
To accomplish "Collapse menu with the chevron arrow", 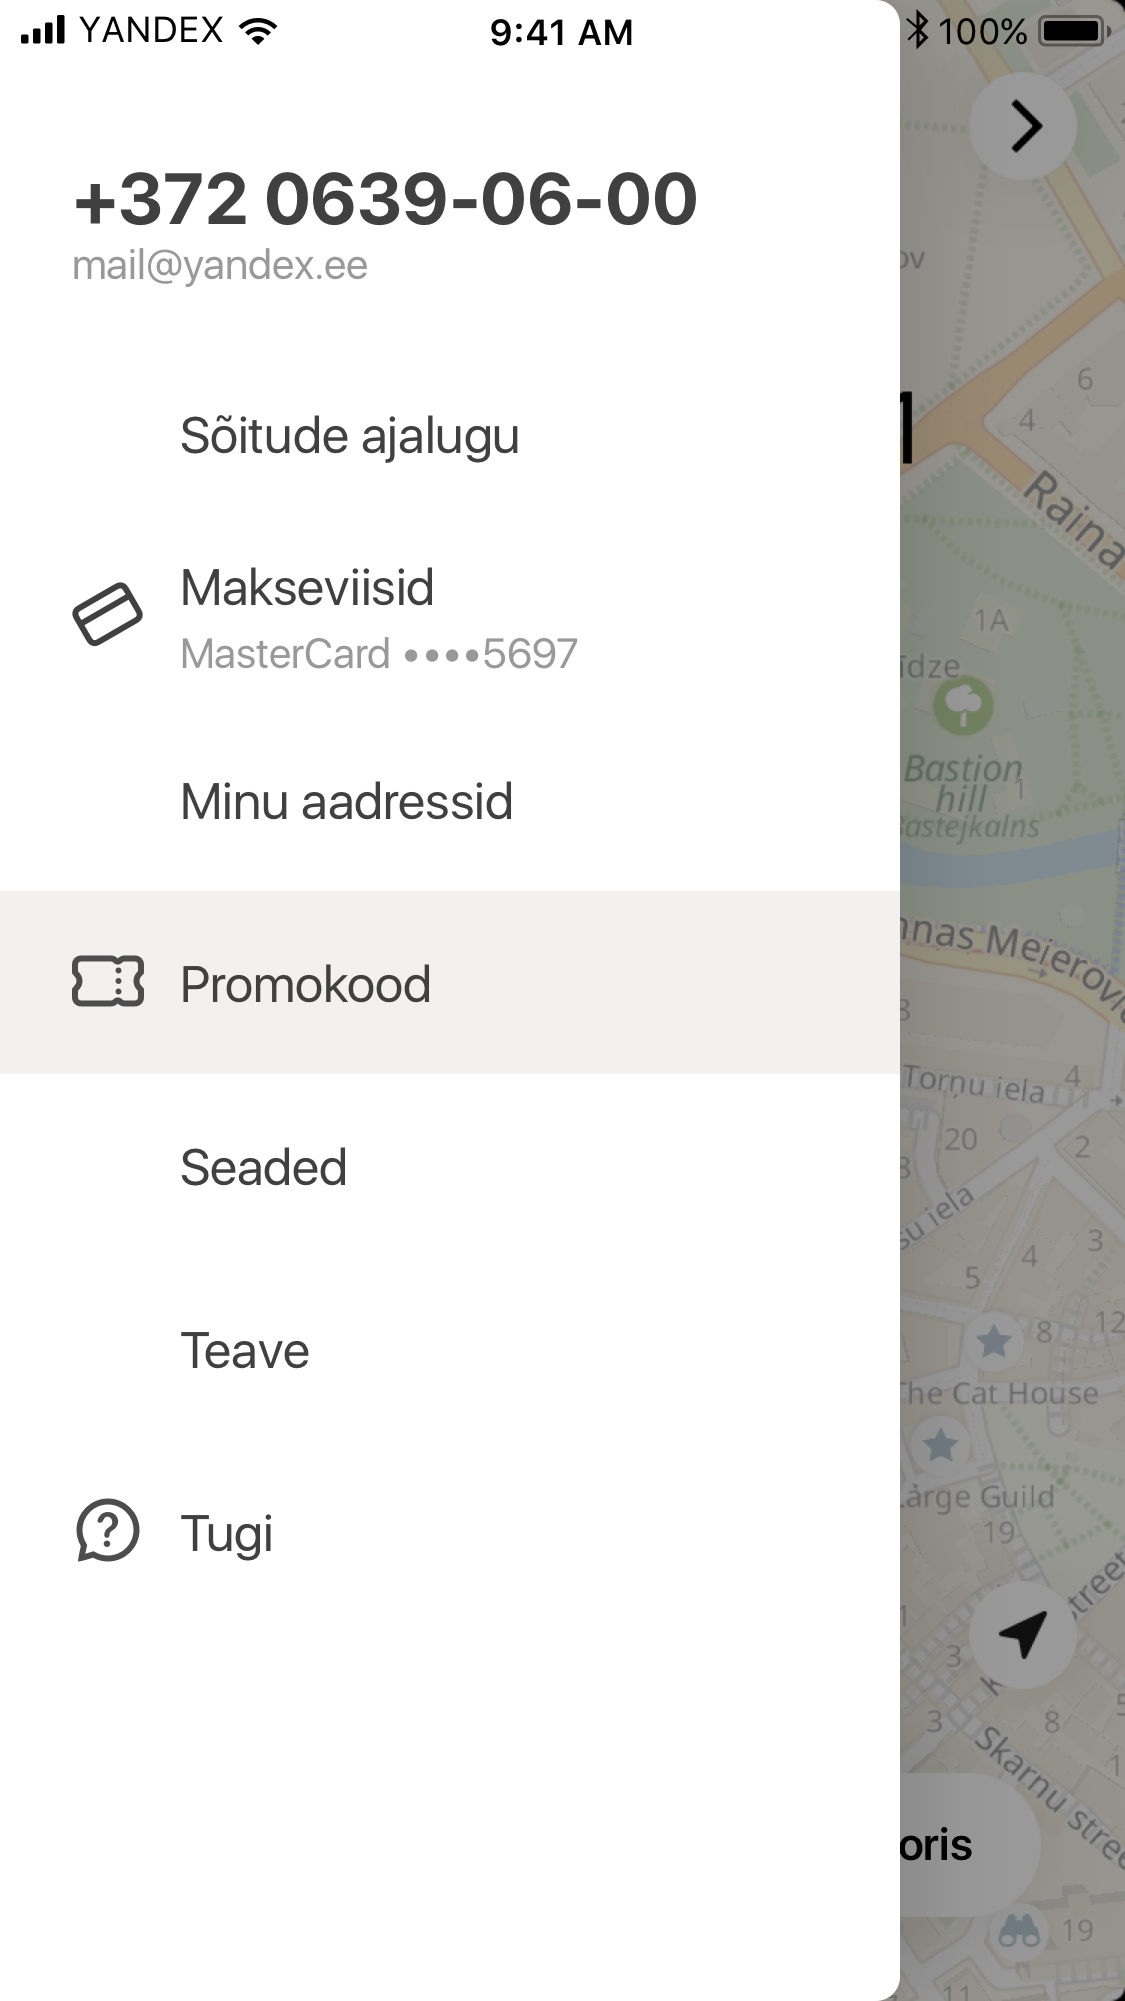I will (1025, 126).
